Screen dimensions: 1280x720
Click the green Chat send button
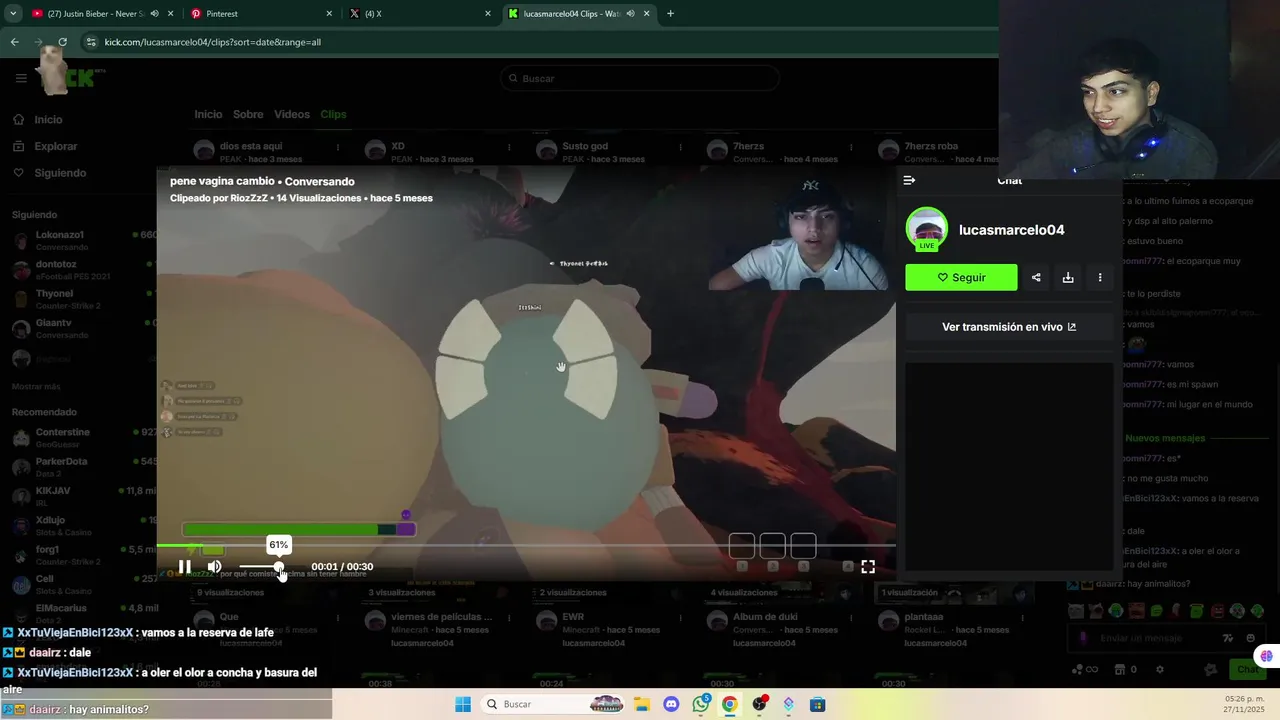click(x=1247, y=669)
